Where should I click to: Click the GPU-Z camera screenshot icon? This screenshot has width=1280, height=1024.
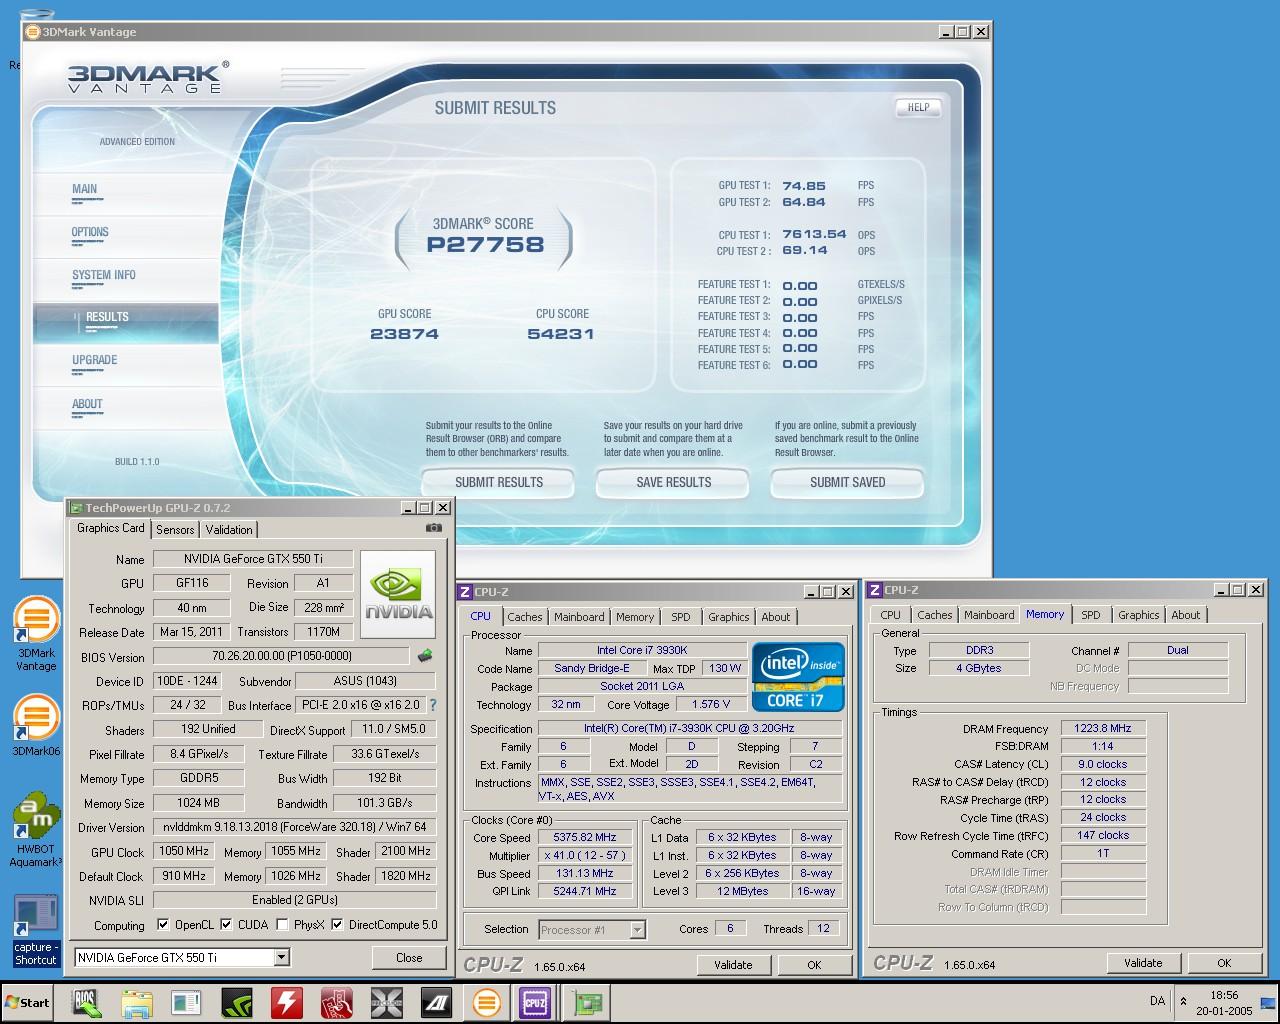click(433, 528)
